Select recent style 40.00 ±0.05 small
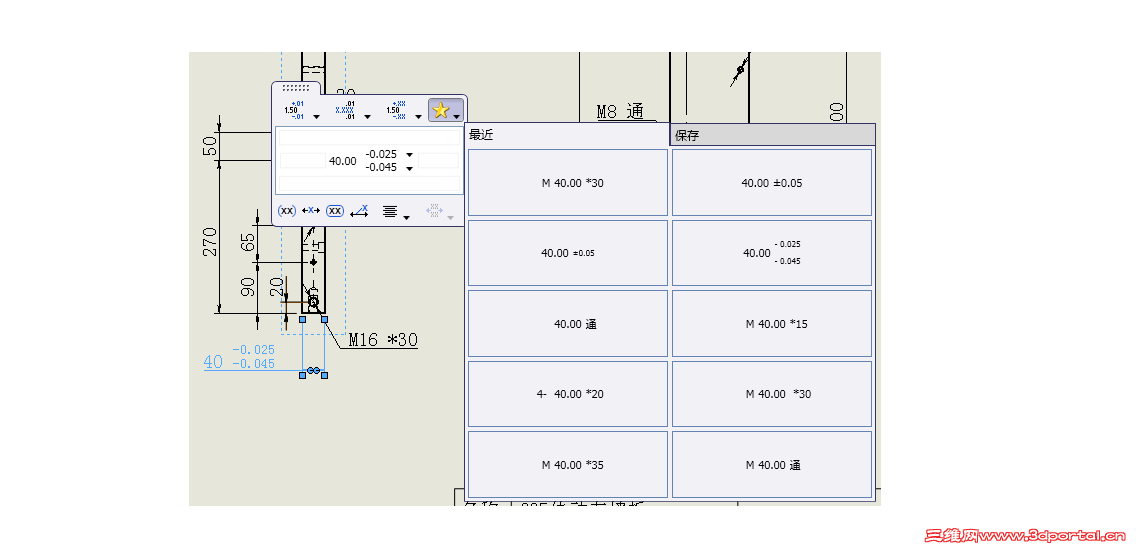Screen dimensions: 1145x549 pyautogui.click(x=568, y=253)
